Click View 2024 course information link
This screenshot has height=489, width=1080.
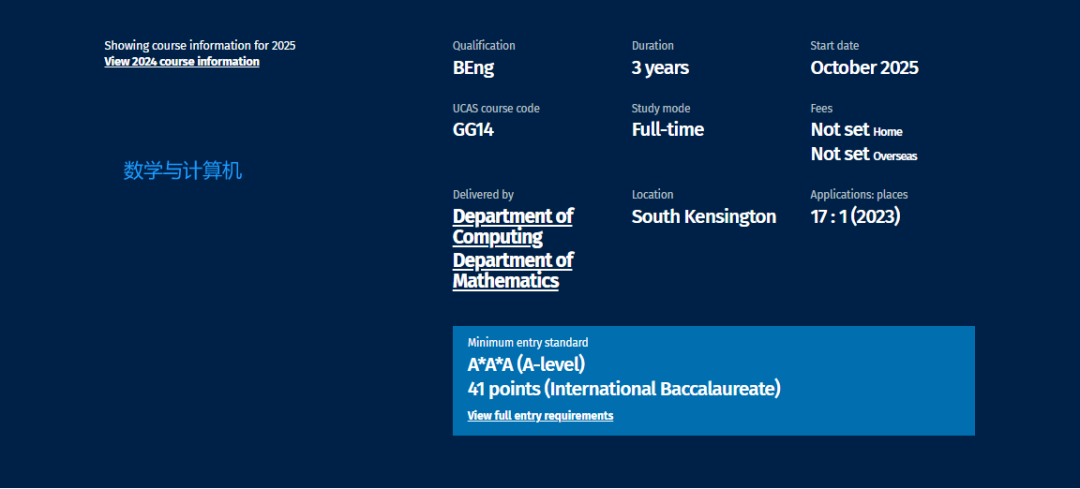[181, 62]
